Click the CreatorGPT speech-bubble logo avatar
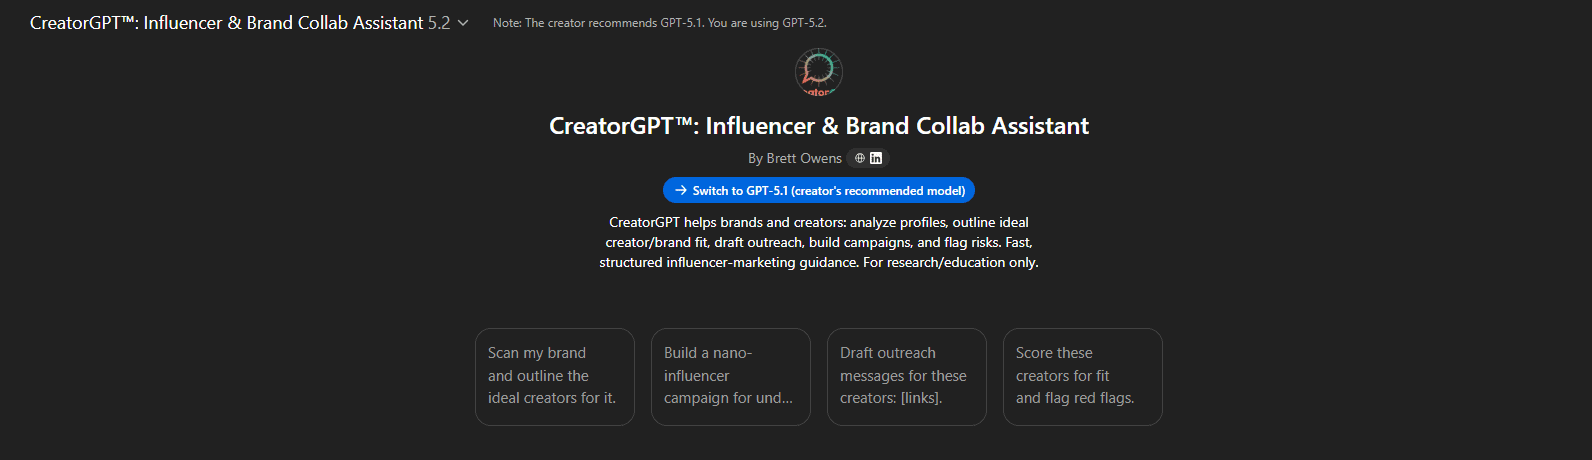The width and height of the screenshot is (1592, 460). [819, 73]
